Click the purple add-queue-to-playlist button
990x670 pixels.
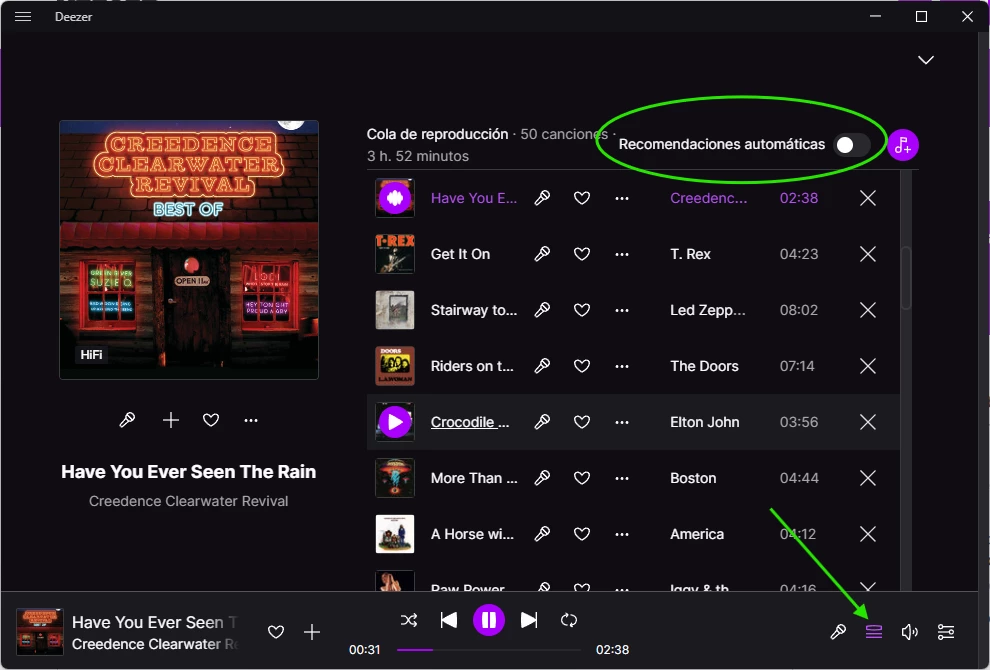click(903, 145)
